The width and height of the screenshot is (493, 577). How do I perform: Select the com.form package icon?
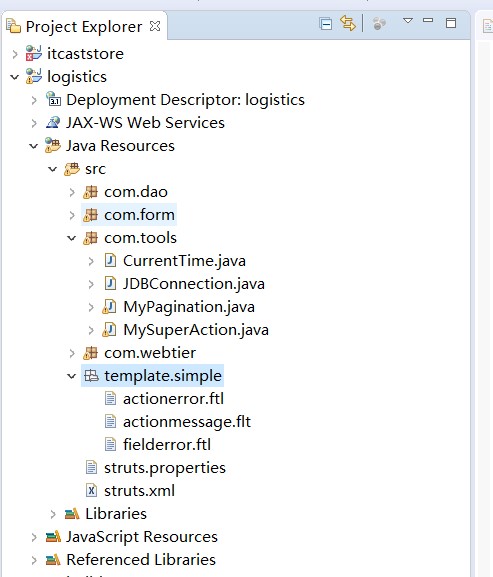[91, 215]
